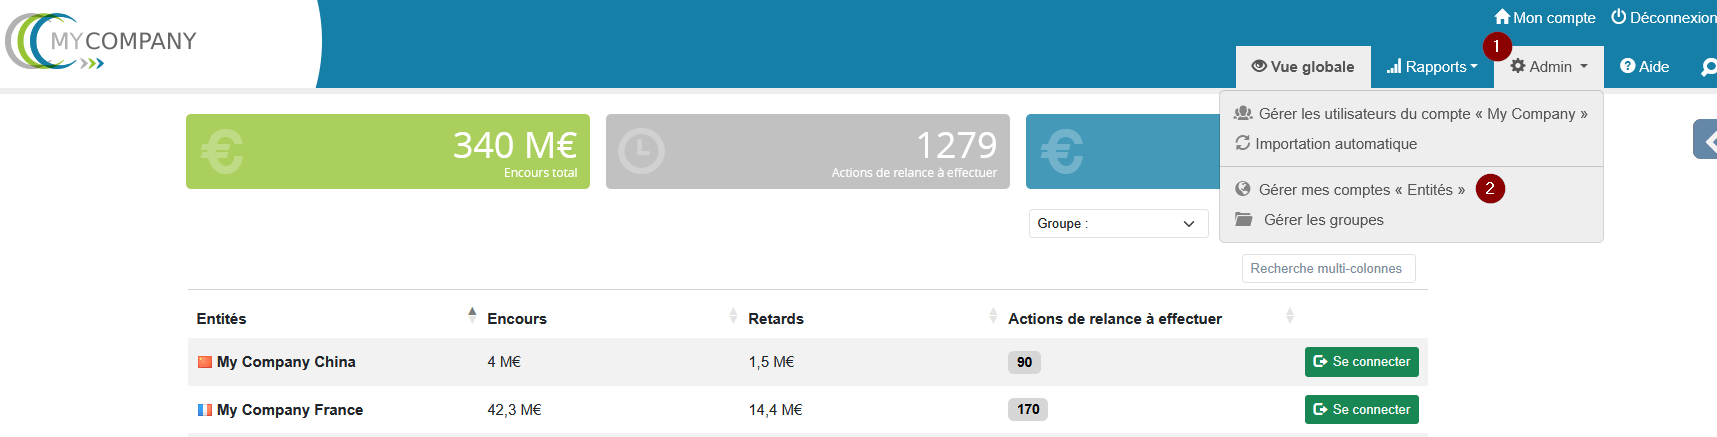The image size is (1717, 437).
Task: Click globe icon beside Gérer mes comptes
Action: coord(1243,189)
